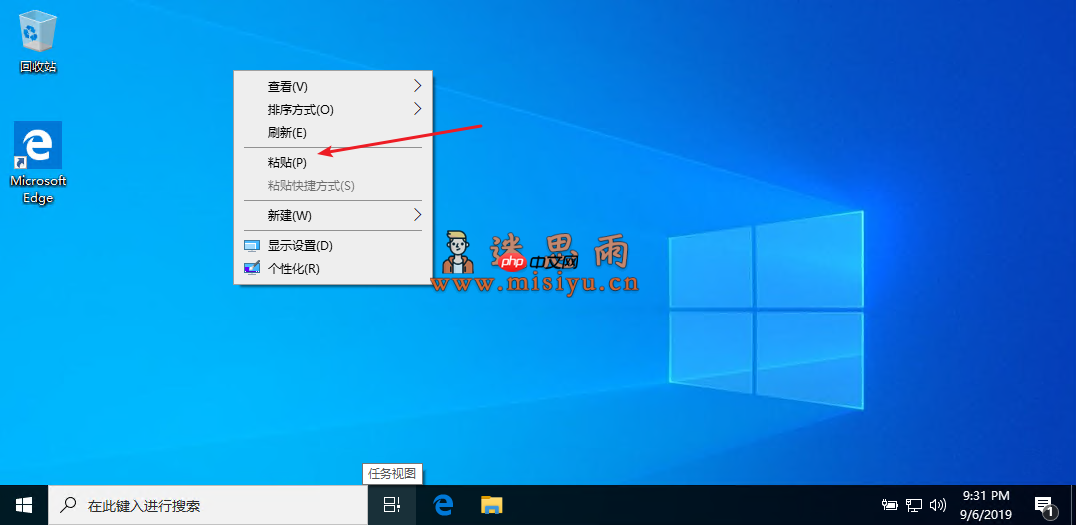Expand the 新建(W) submenu arrow

[418, 215]
